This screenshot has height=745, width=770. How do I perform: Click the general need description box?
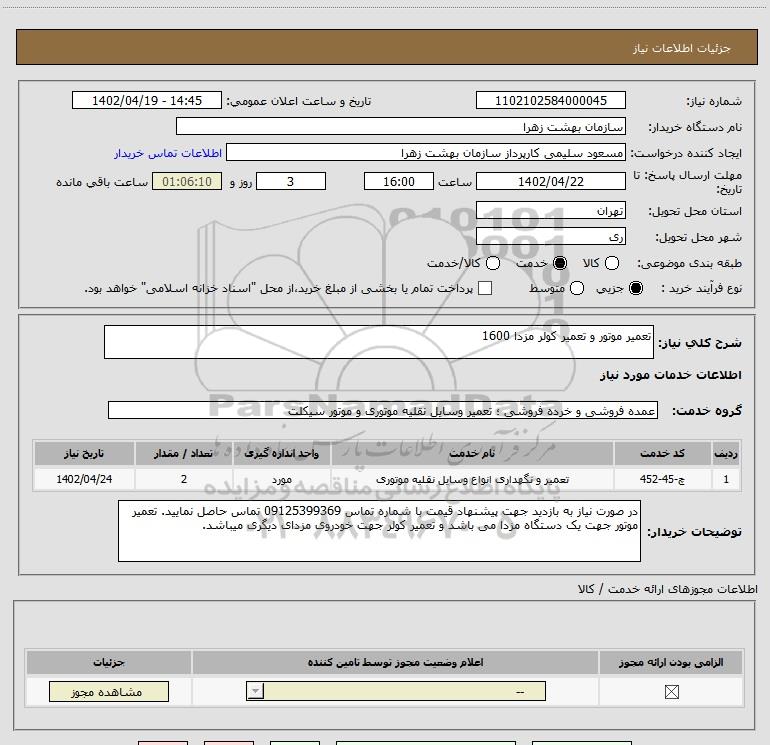point(379,342)
